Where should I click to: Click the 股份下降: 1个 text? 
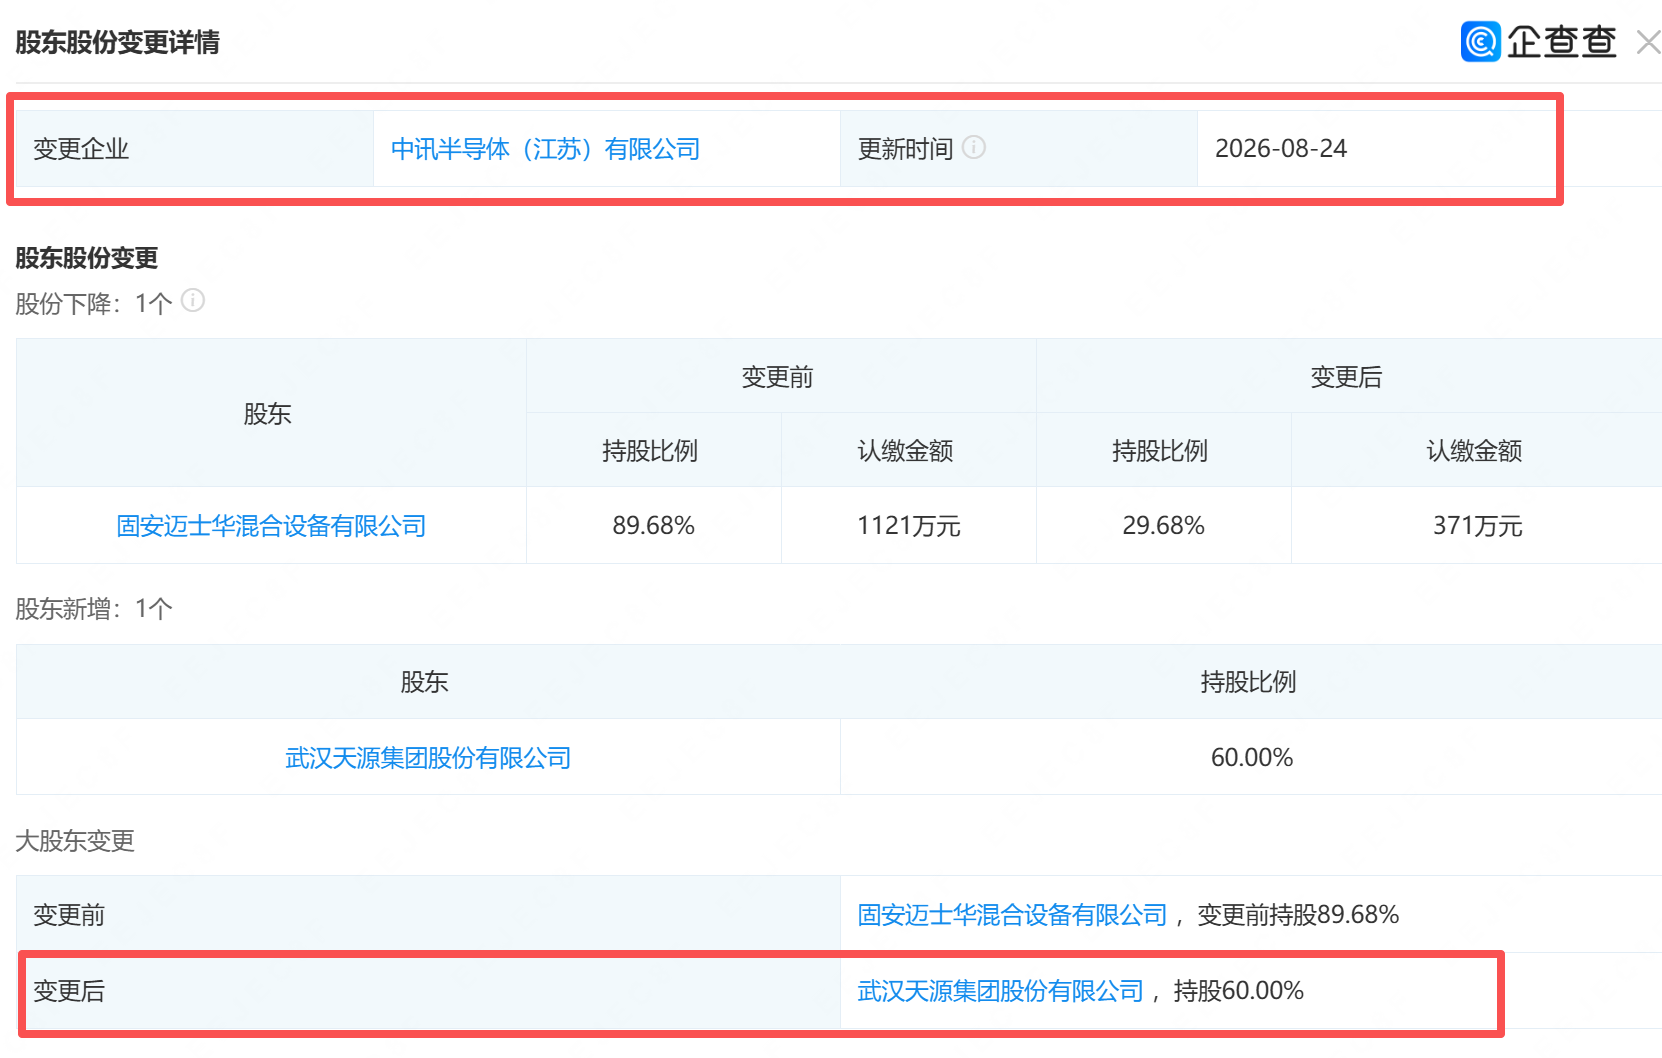click(x=94, y=303)
